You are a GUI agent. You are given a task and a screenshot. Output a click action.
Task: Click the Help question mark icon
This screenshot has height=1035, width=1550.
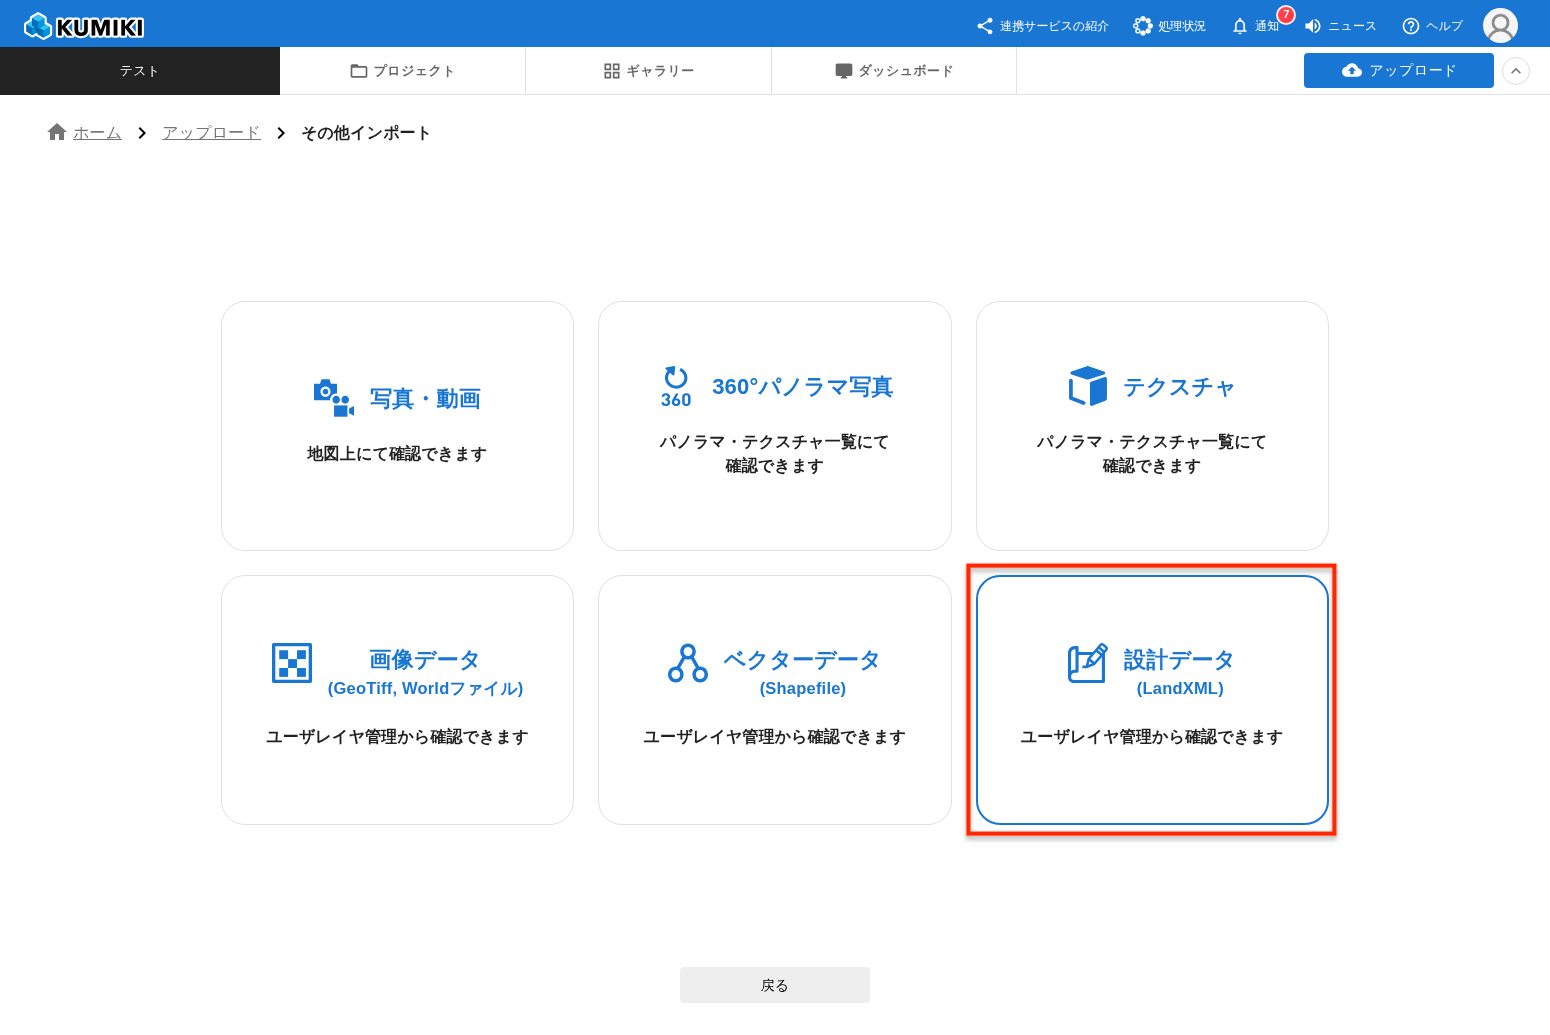click(x=1411, y=26)
